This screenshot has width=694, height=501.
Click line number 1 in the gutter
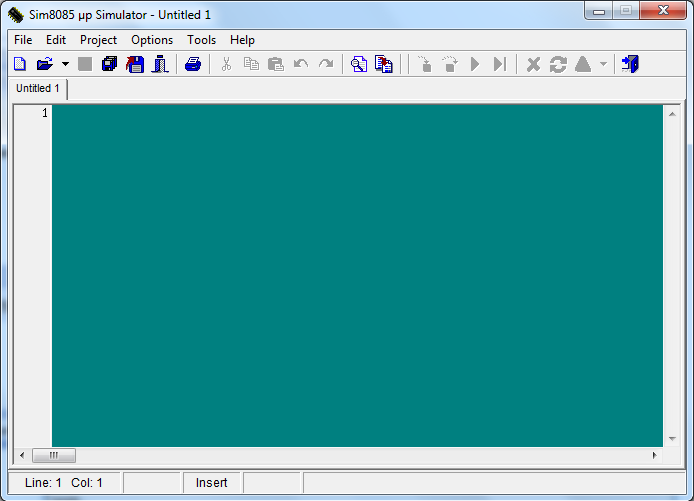click(45, 113)
